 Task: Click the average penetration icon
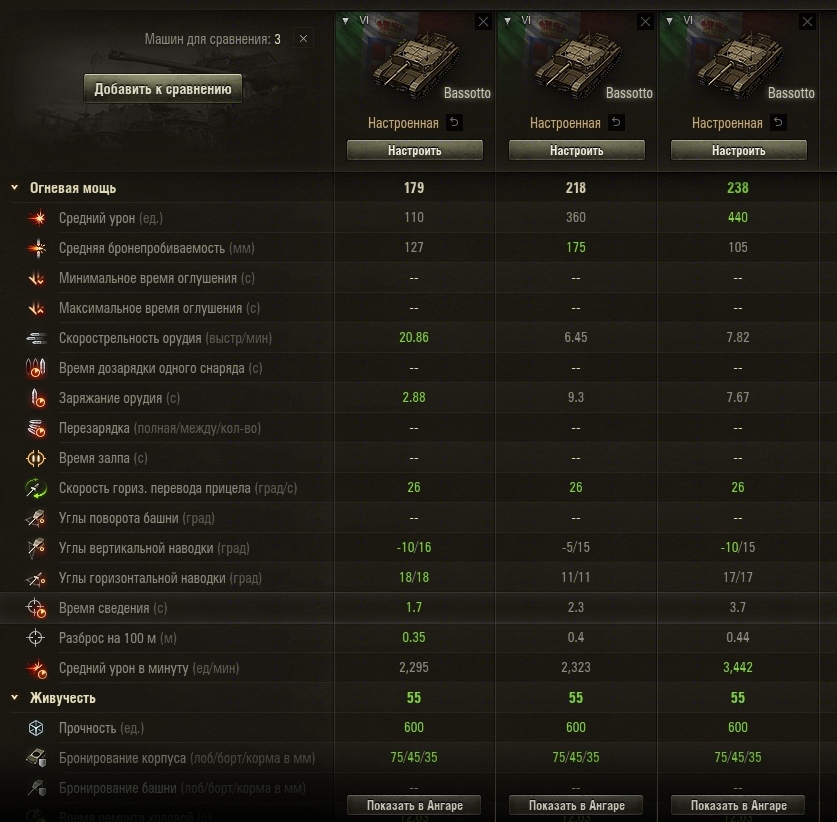click(x=37, y=248)
